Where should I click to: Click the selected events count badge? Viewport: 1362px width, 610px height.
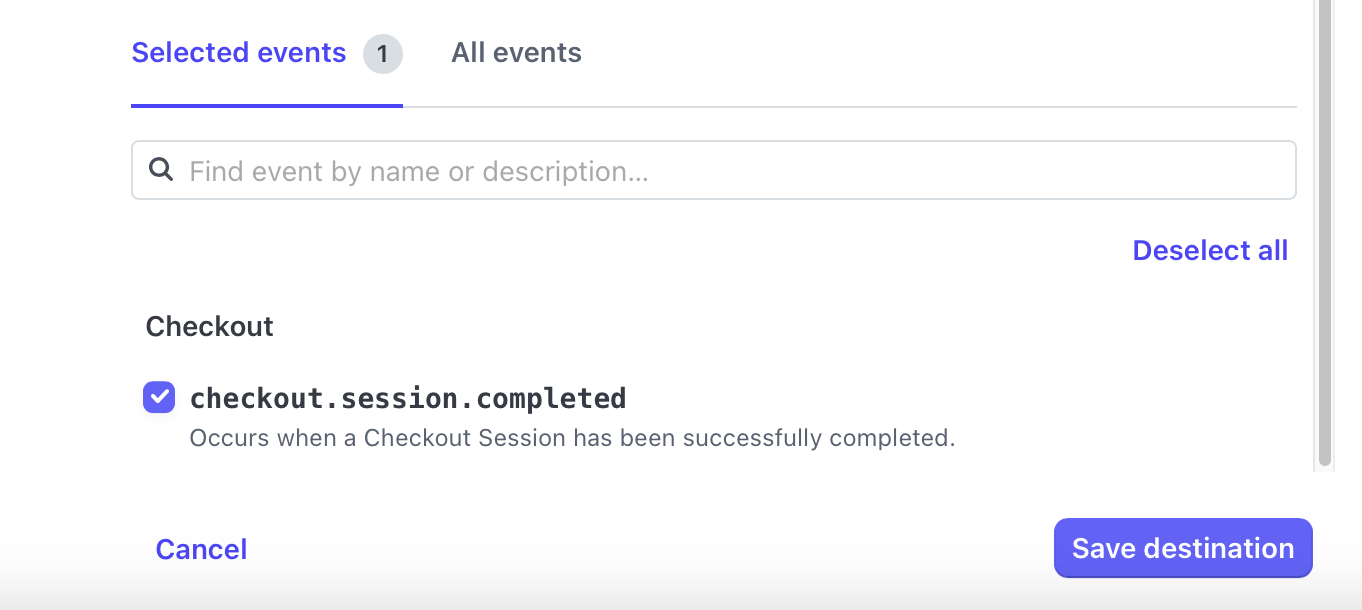(382, 54)
